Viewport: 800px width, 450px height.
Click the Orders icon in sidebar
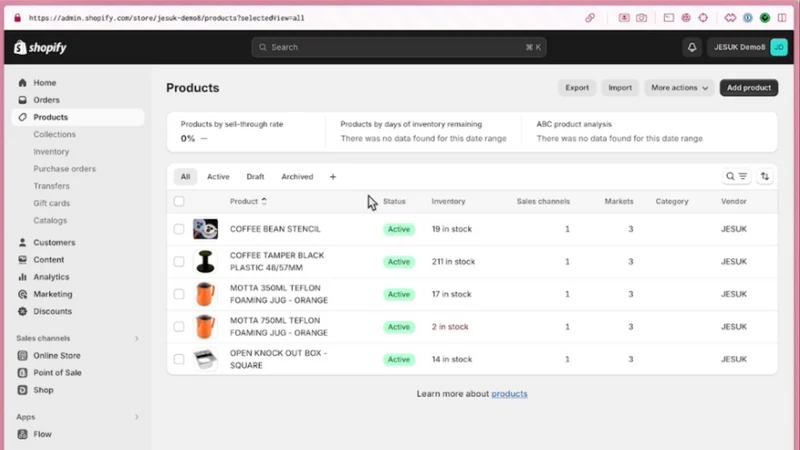coord(22,100)
